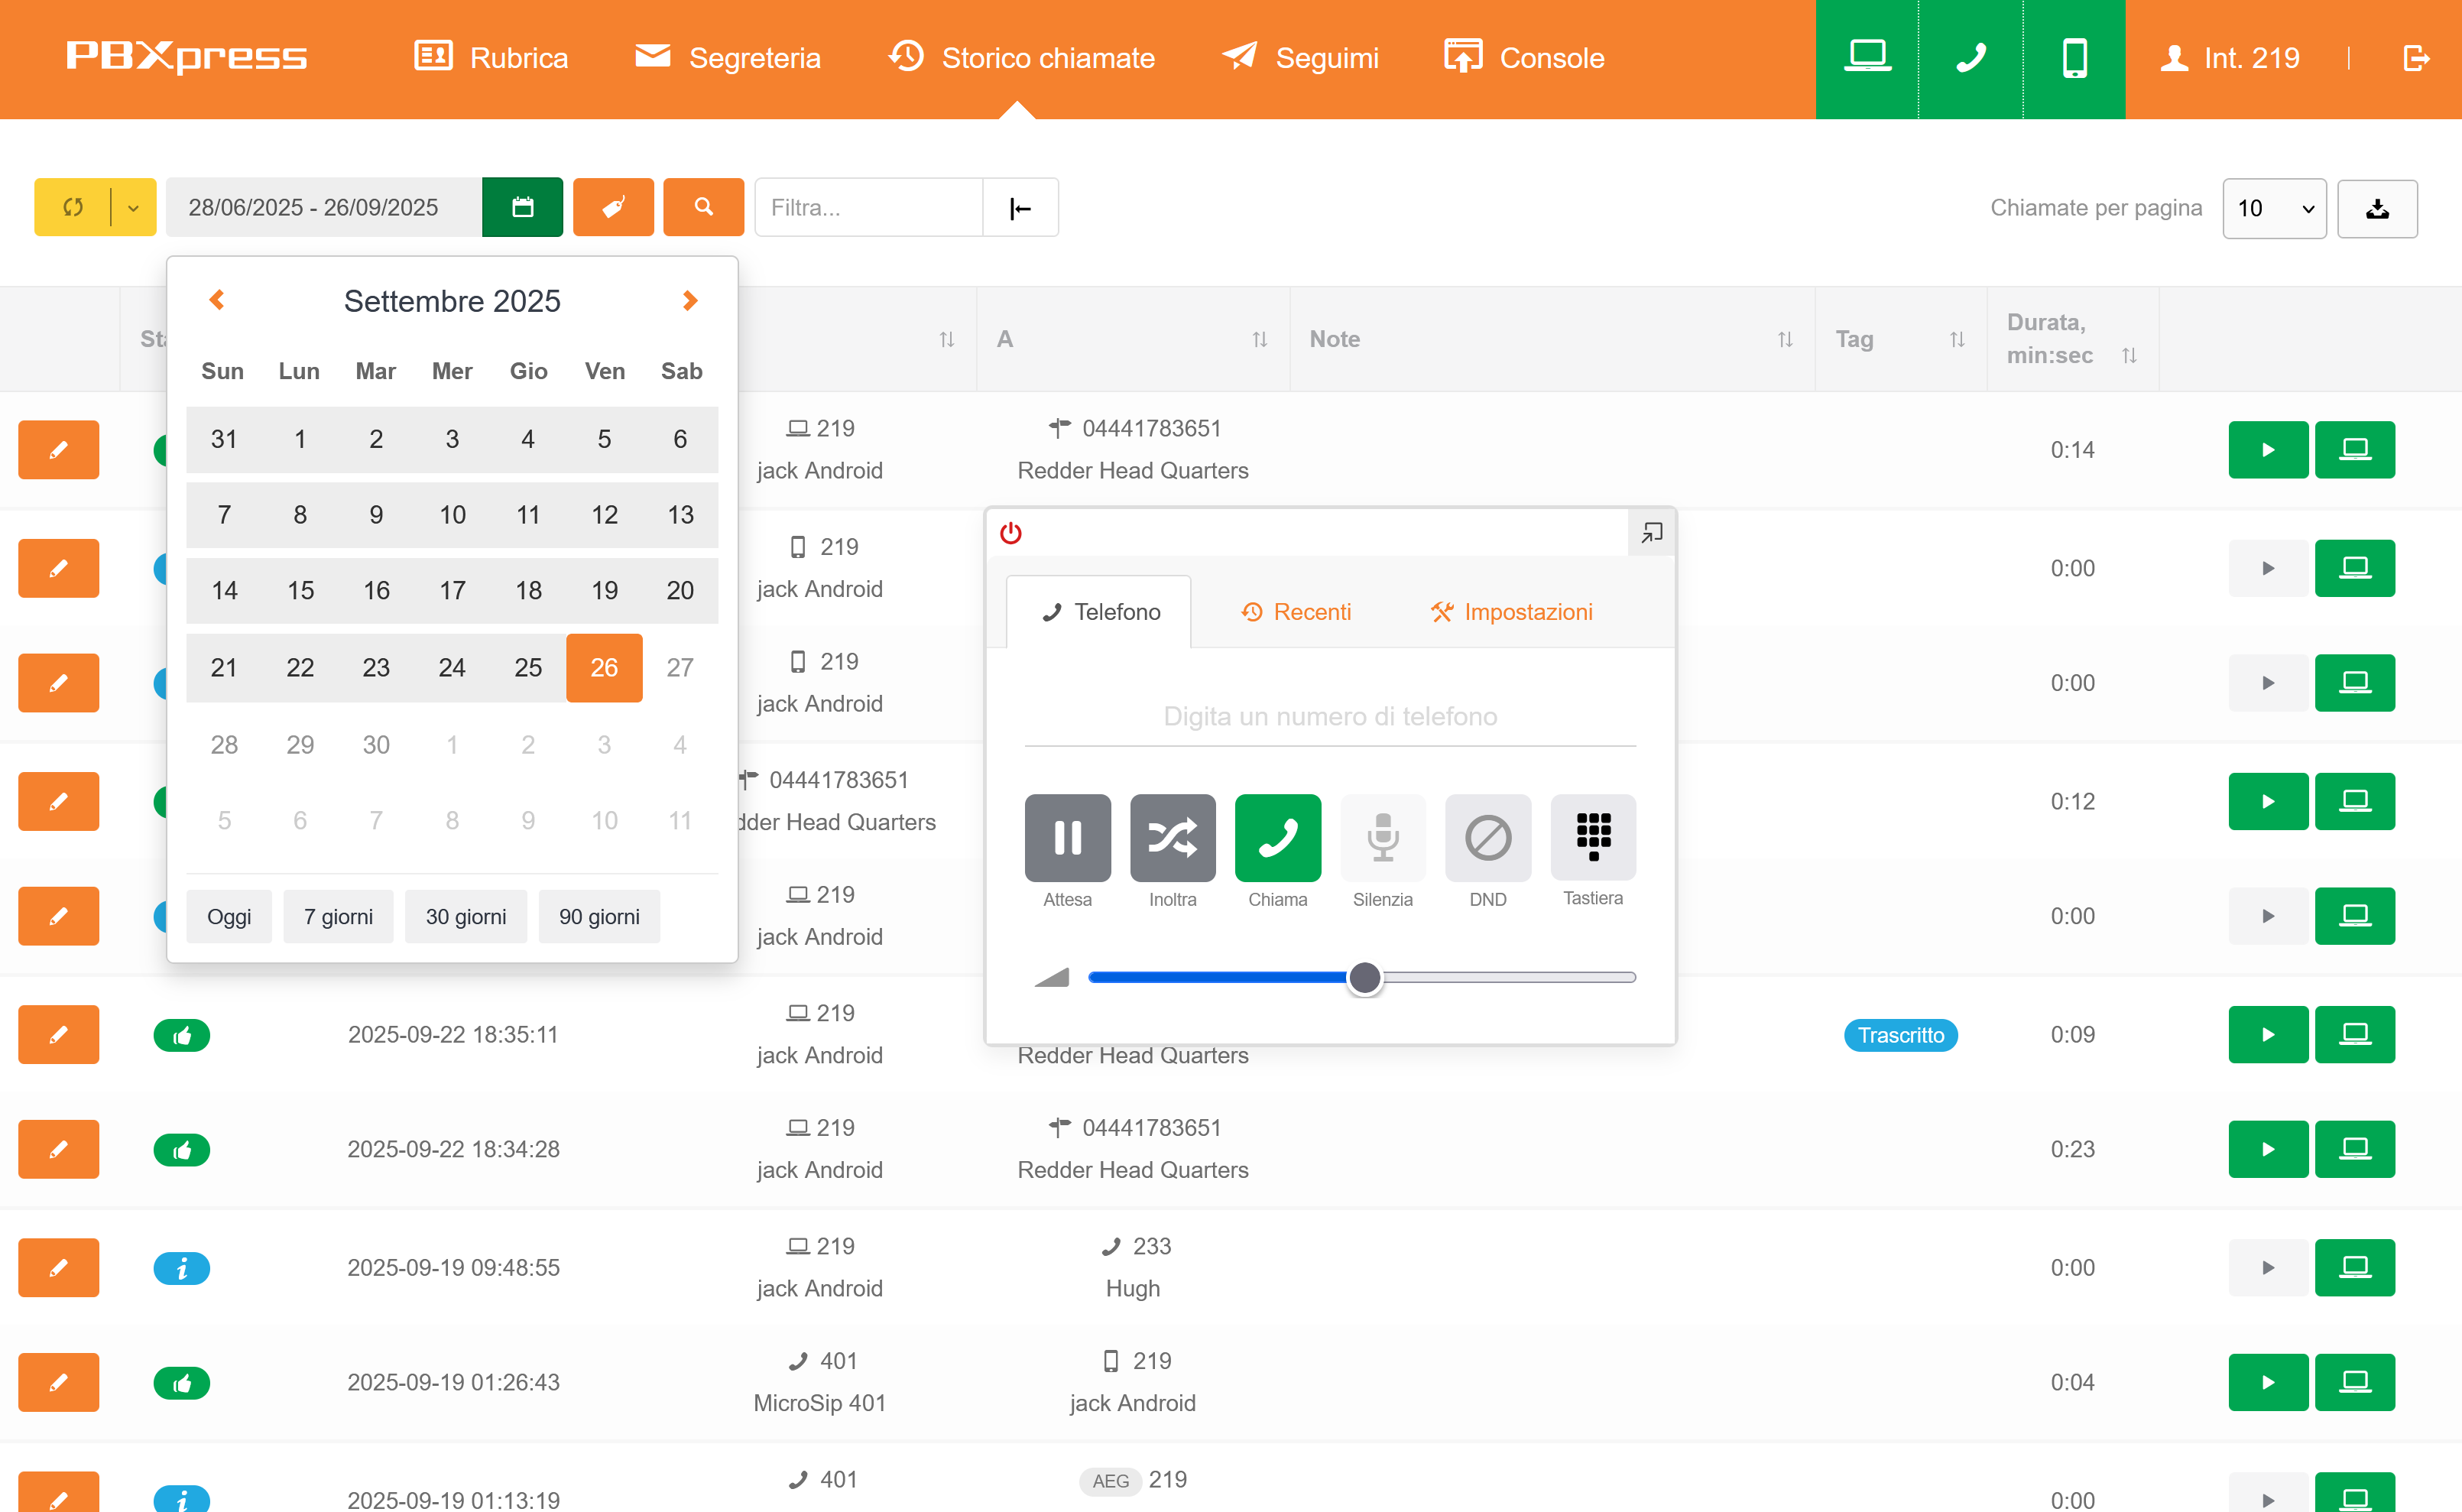Open the Inoltra call transfer tool
Image resolution: width=2462 pixels, height=1512 pixels.
tap(1172, 838)
